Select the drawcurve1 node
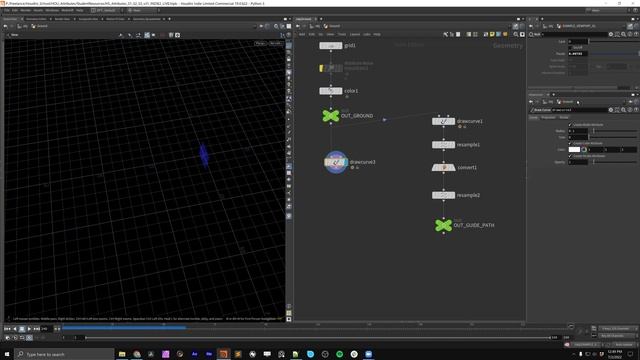Screen dimensions: 640x360 coord(443,121)
